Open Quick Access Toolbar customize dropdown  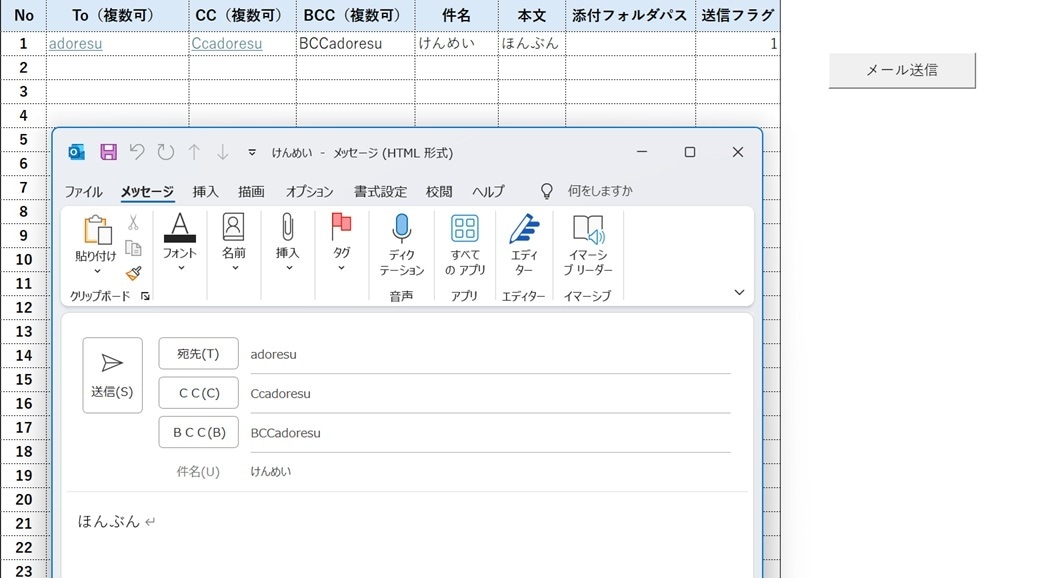point(252,152)
